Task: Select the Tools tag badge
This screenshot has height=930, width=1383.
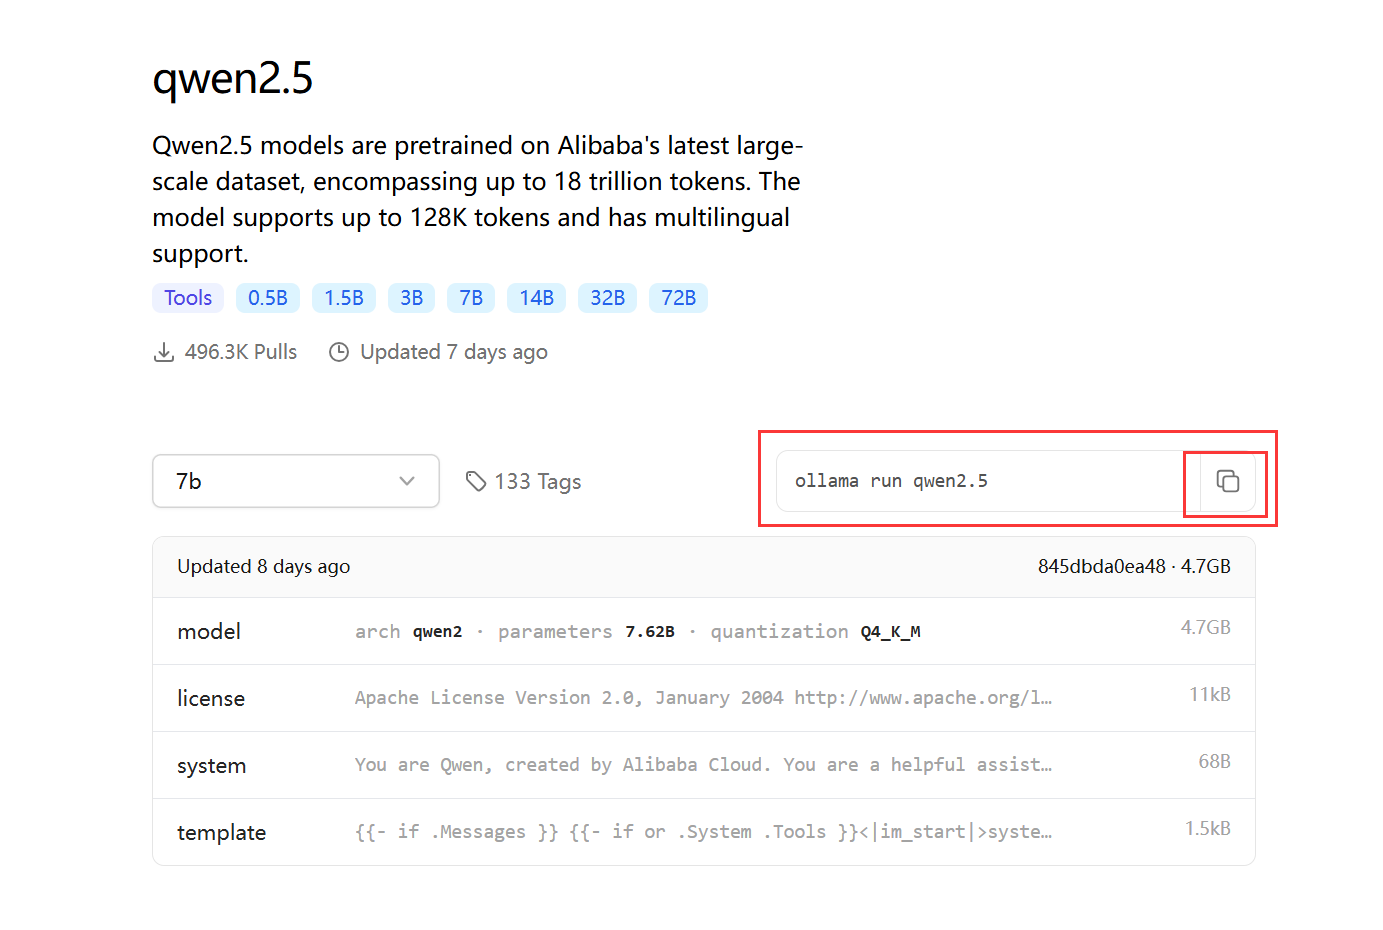Action: (x=188, y=298)
